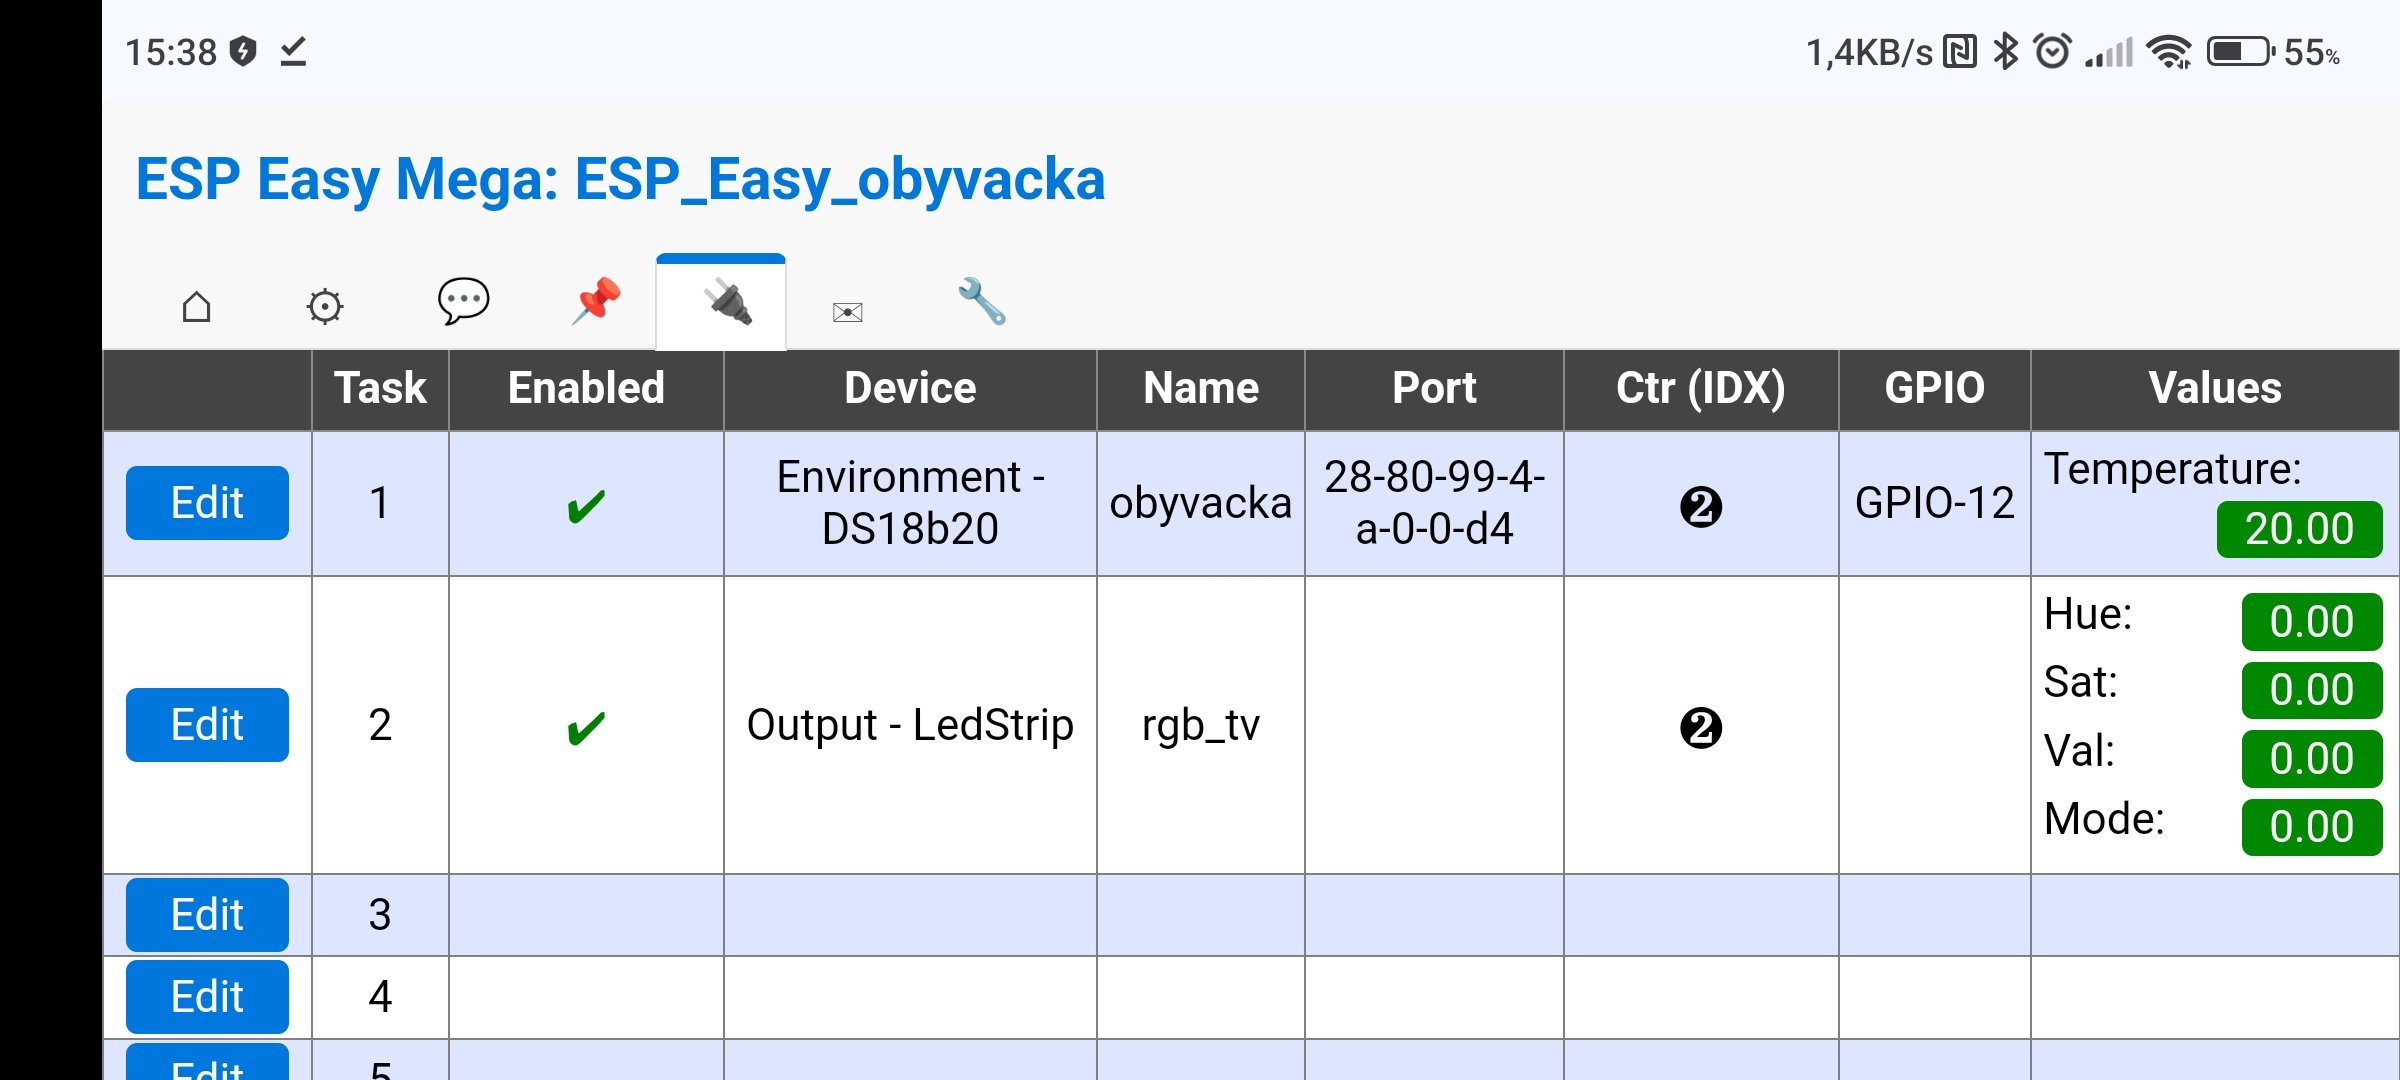This screenshot has width=2400, height=1080.
Task: Click enabled checkmark for task 1
Action: point(586,506)
